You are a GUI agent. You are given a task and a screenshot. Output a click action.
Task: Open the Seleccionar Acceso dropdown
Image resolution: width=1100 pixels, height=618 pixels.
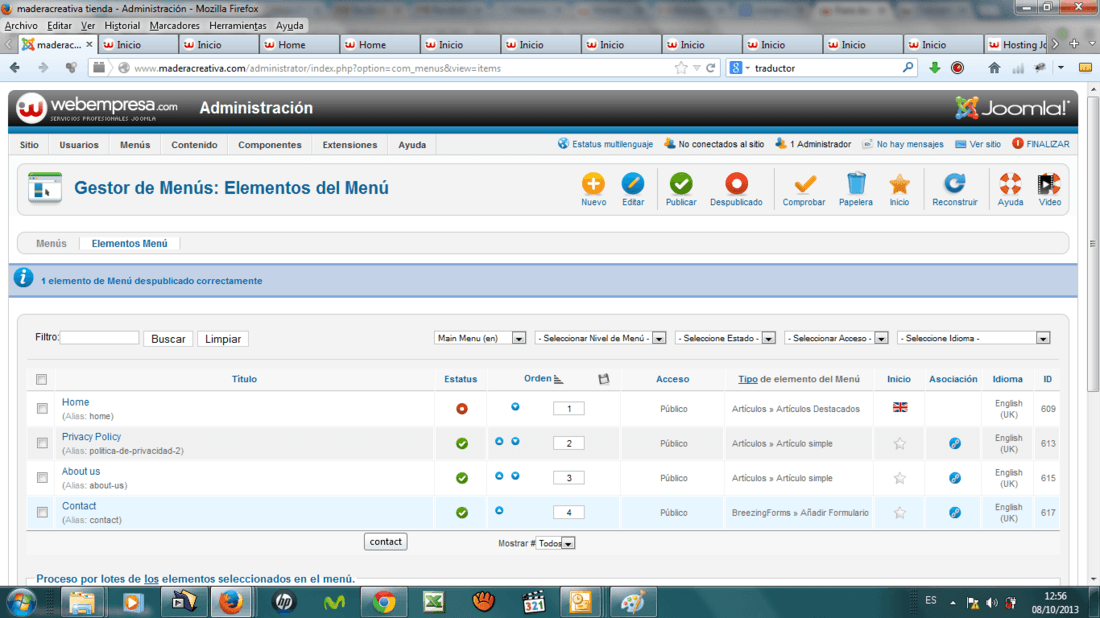point(836,338)
